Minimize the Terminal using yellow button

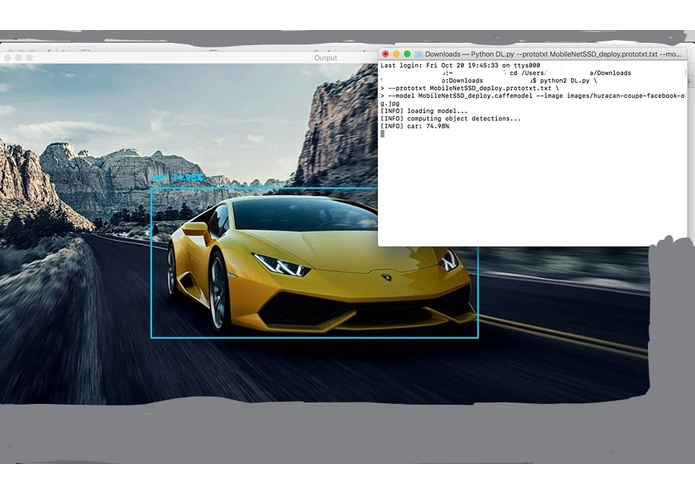click(x=396, y=54)
